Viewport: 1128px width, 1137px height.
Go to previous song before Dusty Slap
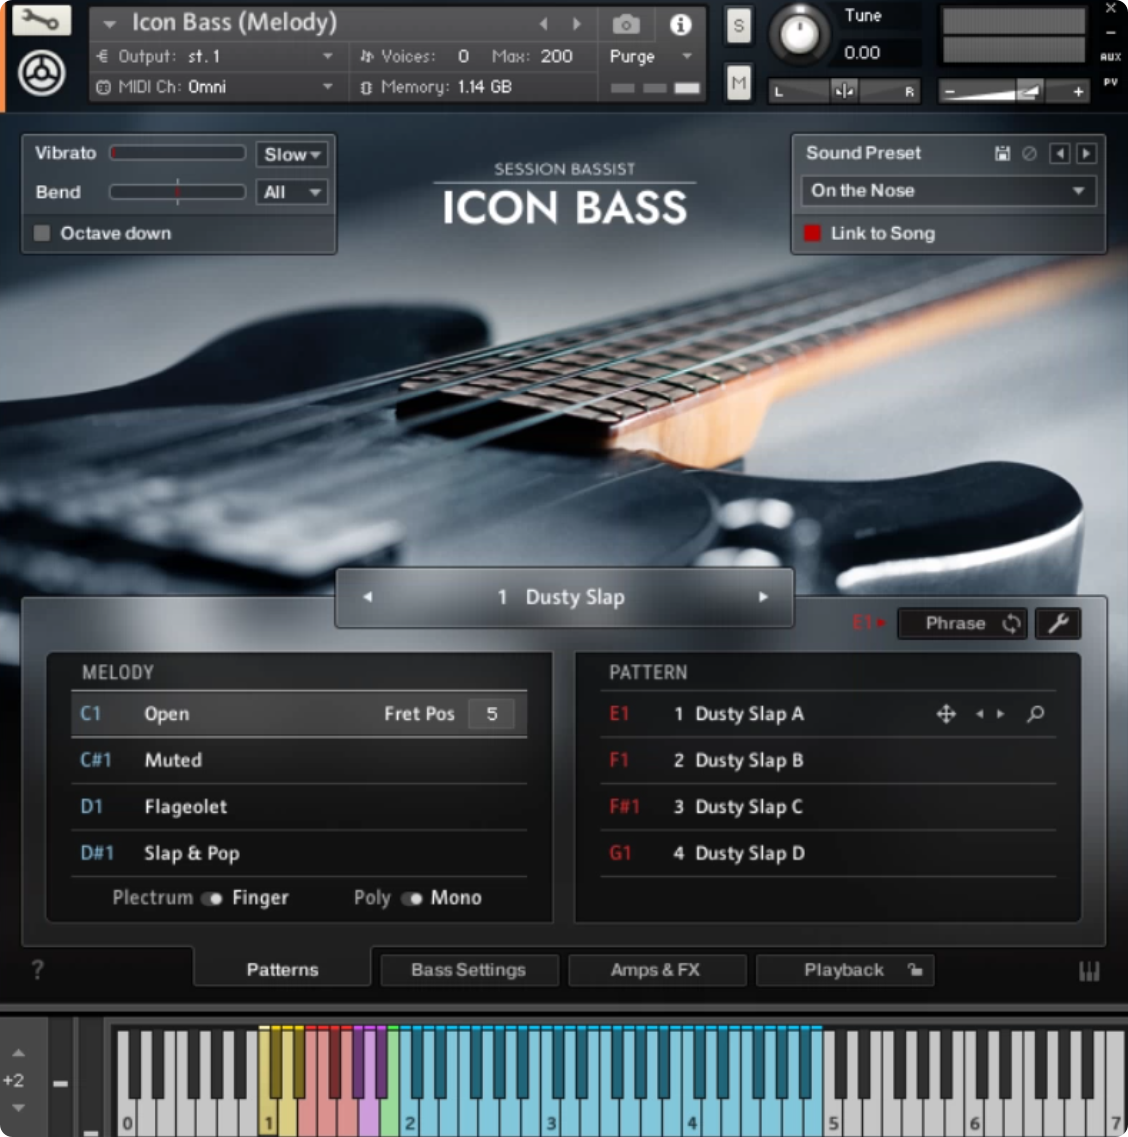coord(368,597)
